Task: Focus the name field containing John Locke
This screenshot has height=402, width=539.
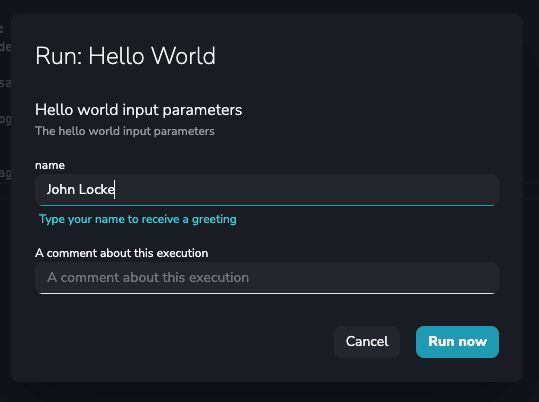Action: [267, 190]
